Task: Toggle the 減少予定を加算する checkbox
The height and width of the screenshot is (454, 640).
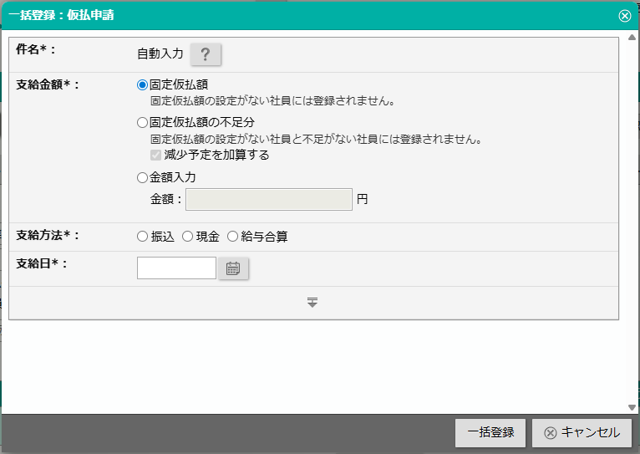Action: 156,155
